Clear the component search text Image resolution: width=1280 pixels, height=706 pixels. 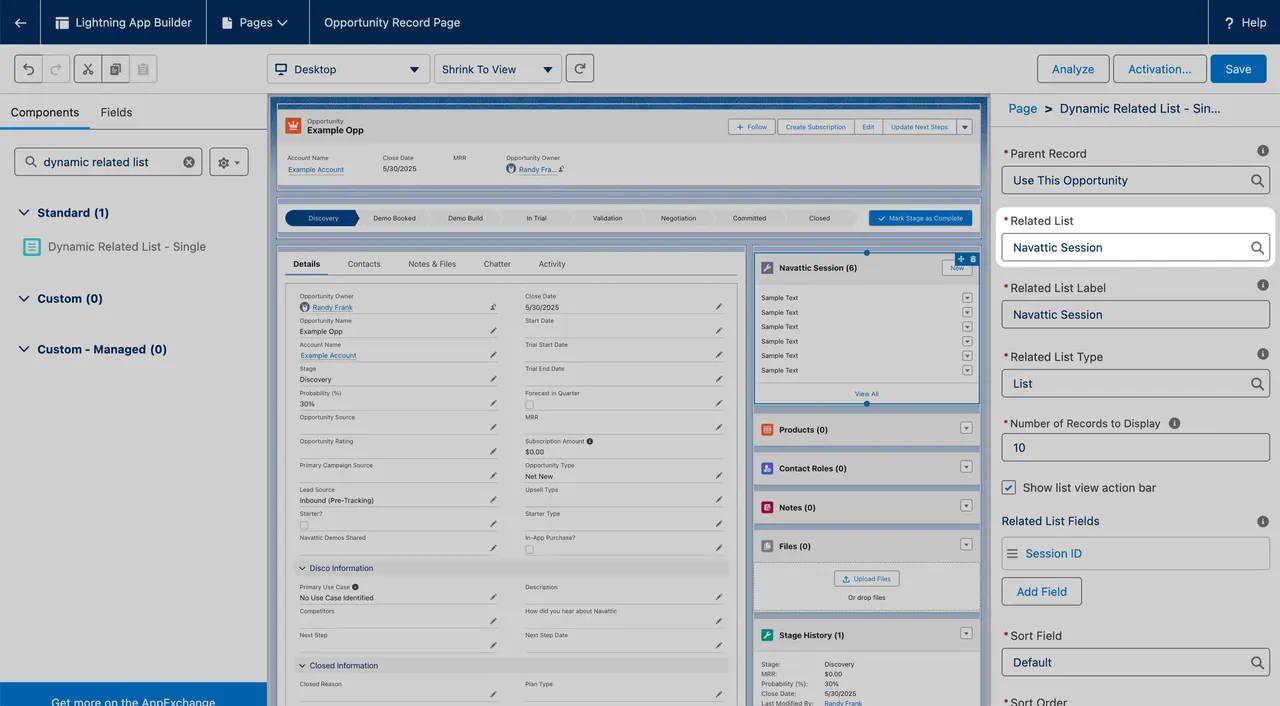pos(189,162)
